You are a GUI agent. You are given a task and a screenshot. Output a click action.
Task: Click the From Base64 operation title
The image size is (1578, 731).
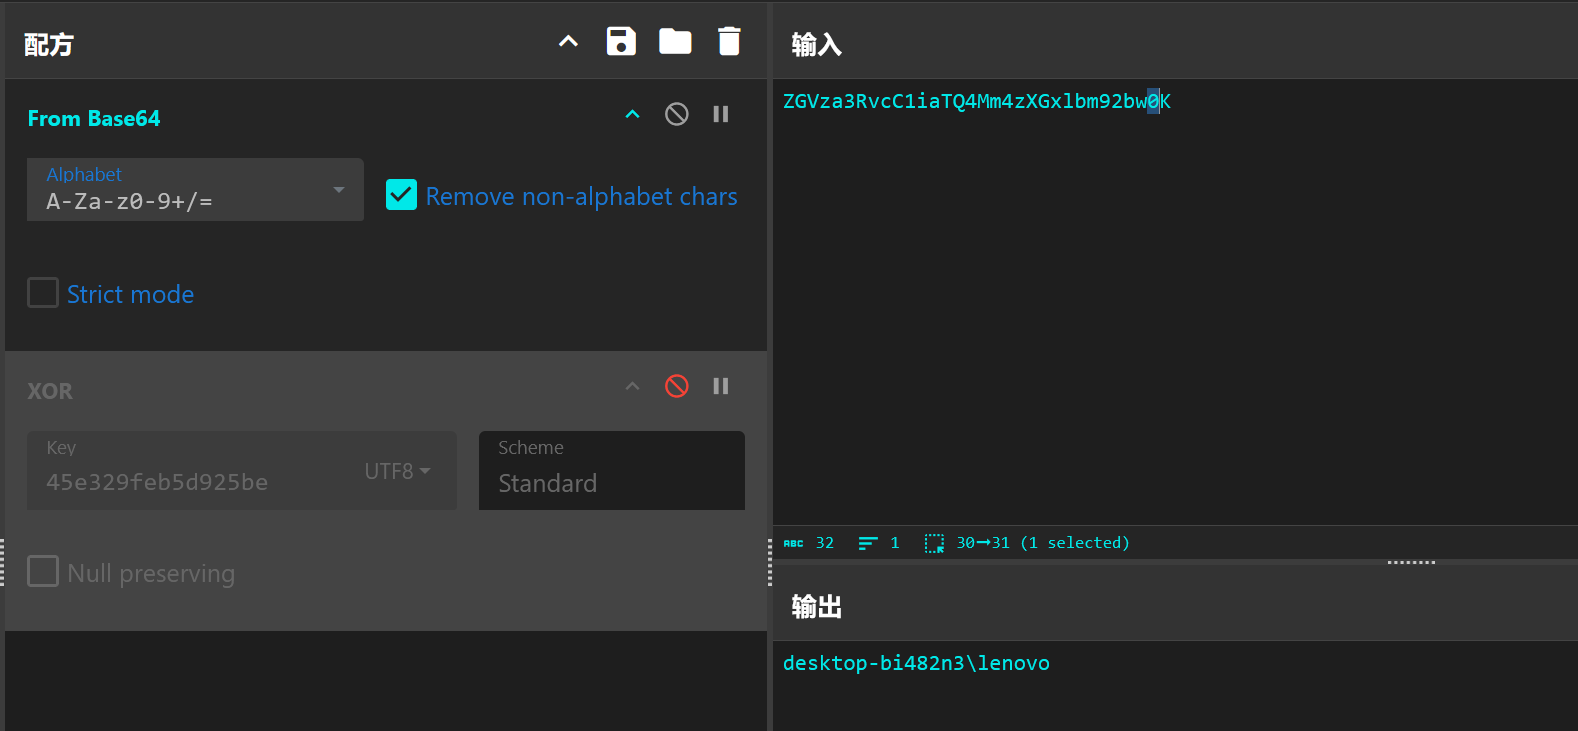[94, 118]
